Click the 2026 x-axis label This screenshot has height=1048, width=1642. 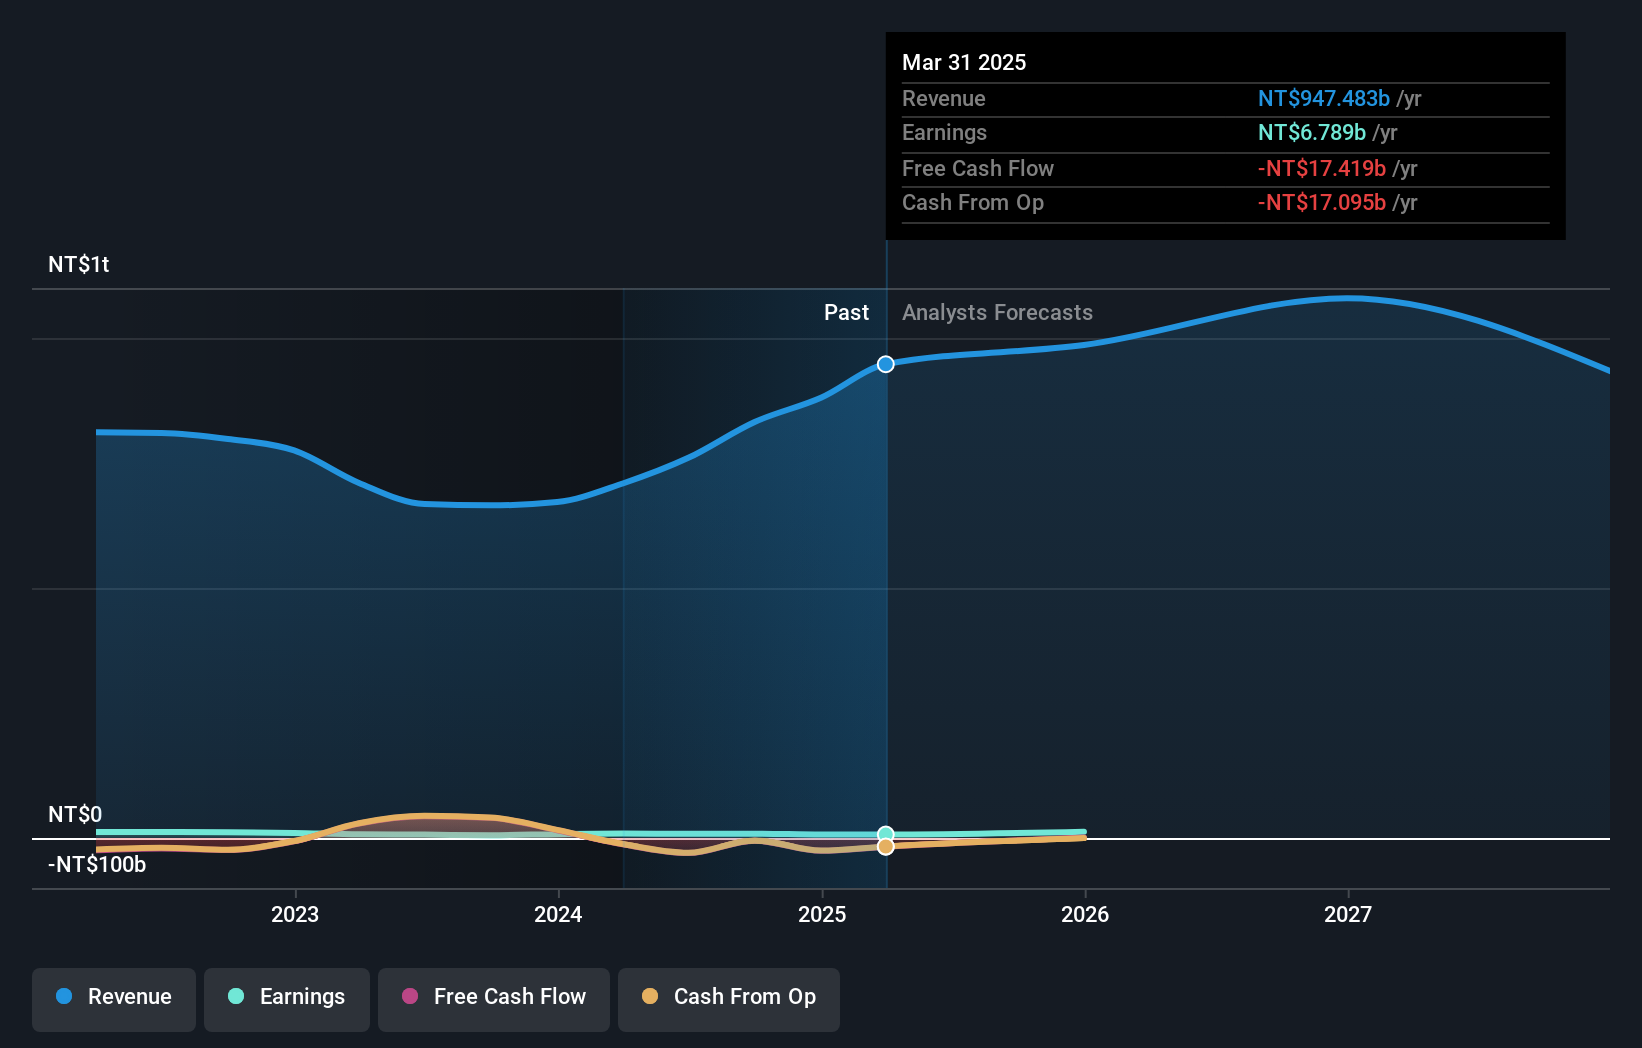coord(1085,914)
